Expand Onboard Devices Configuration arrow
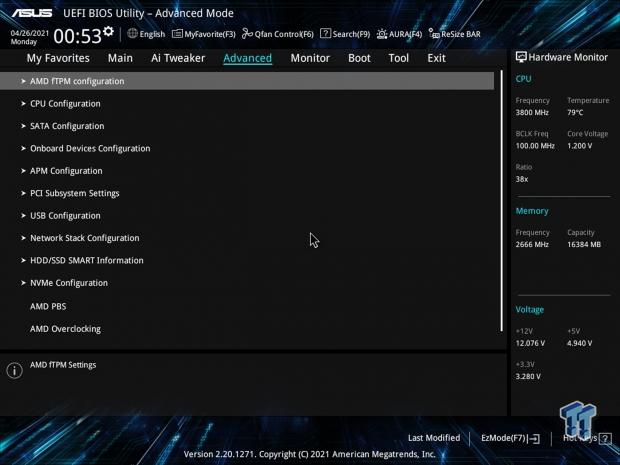 pos(23,149)
